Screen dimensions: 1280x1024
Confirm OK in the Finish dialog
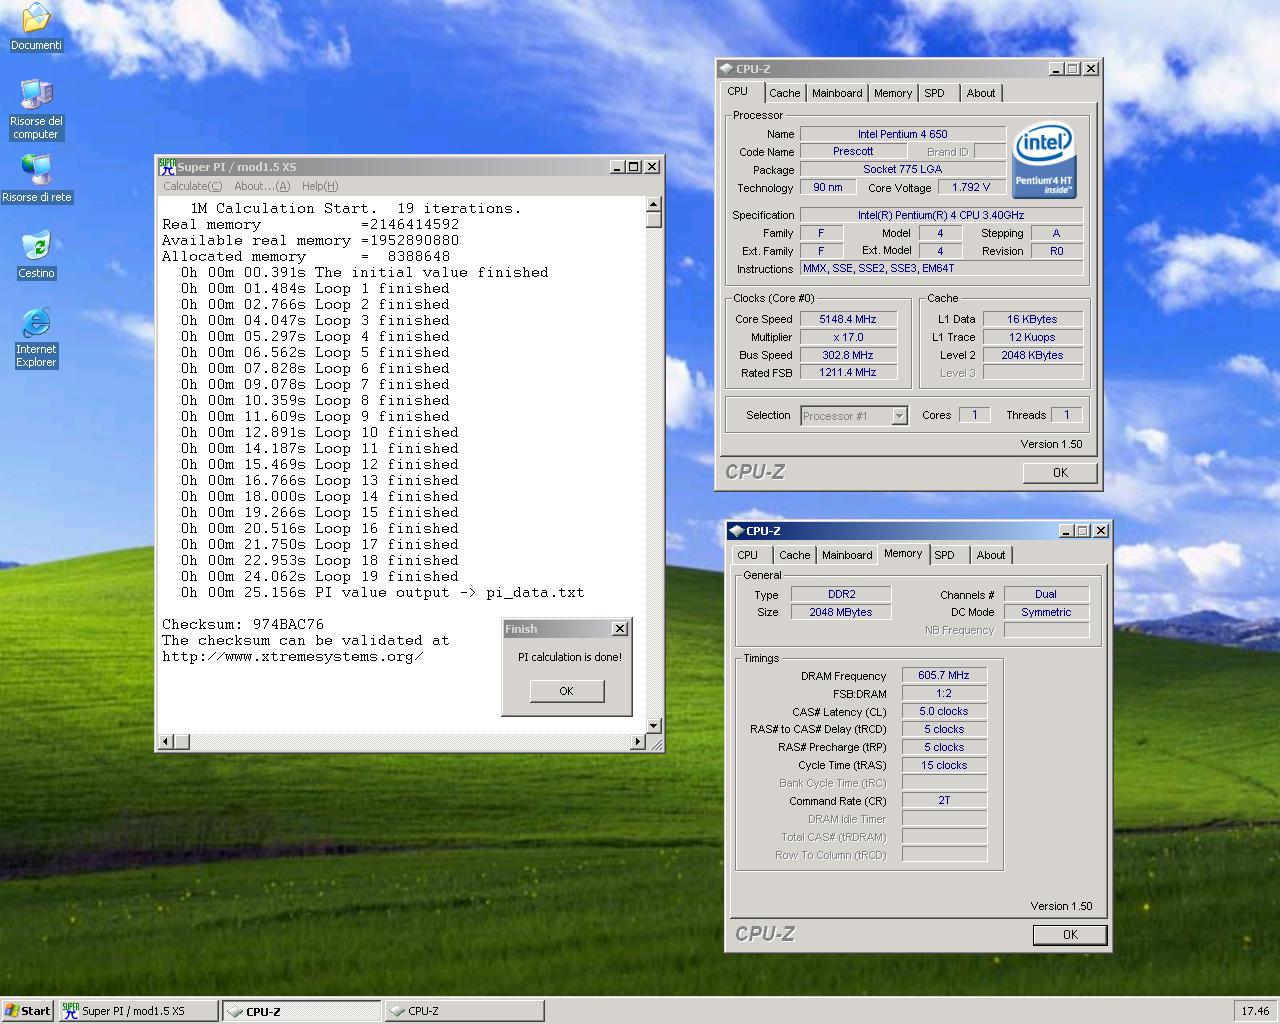[566, 691]
